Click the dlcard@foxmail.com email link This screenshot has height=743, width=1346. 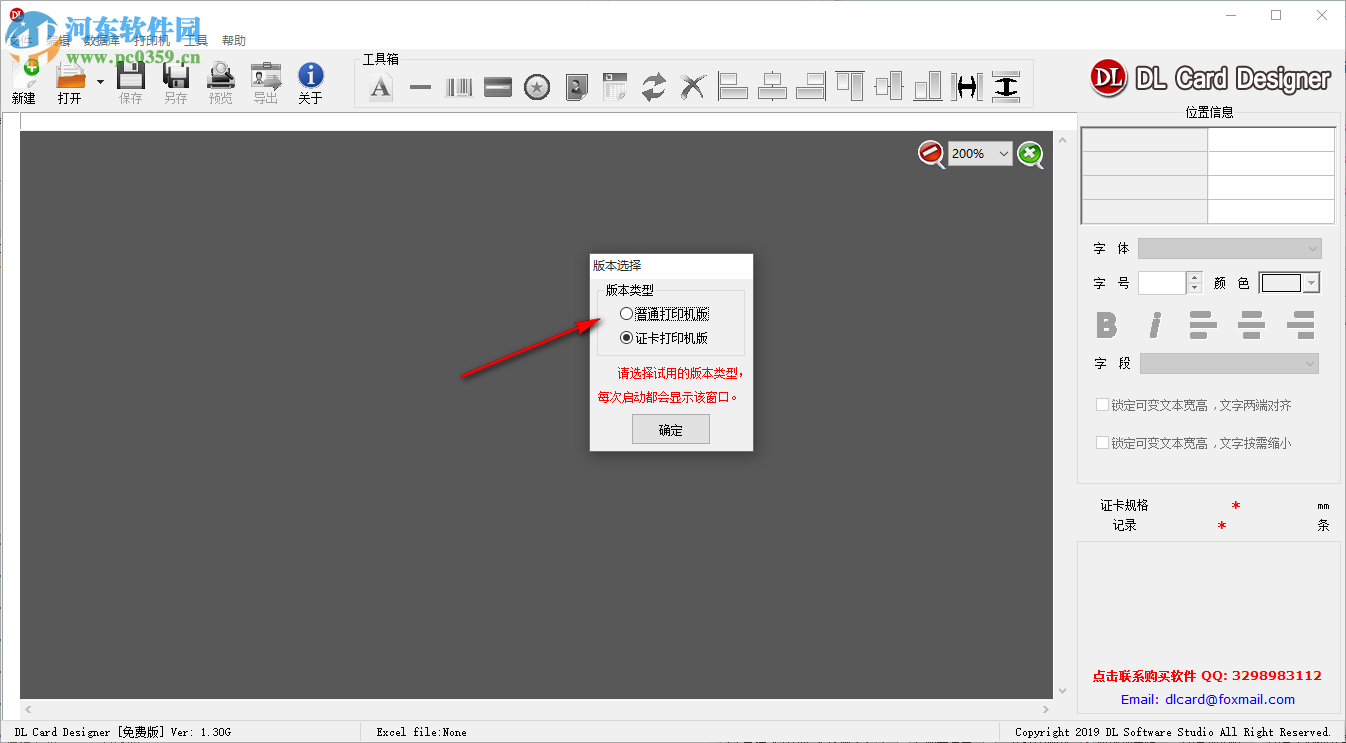pos(1228,699)
